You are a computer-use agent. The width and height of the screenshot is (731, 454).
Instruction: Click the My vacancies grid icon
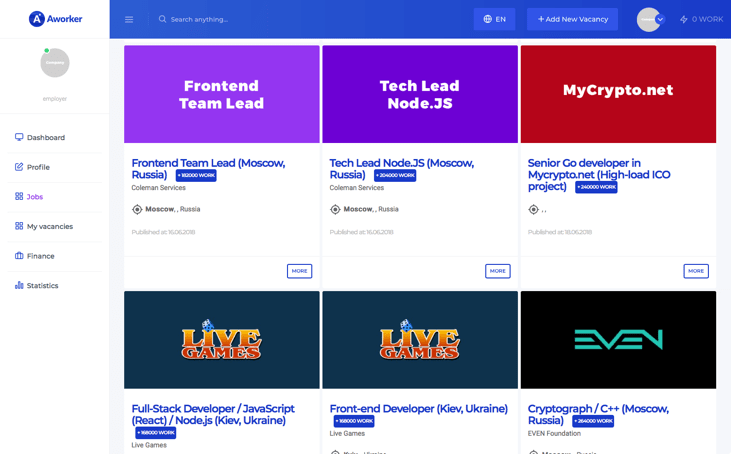point(19,226)
